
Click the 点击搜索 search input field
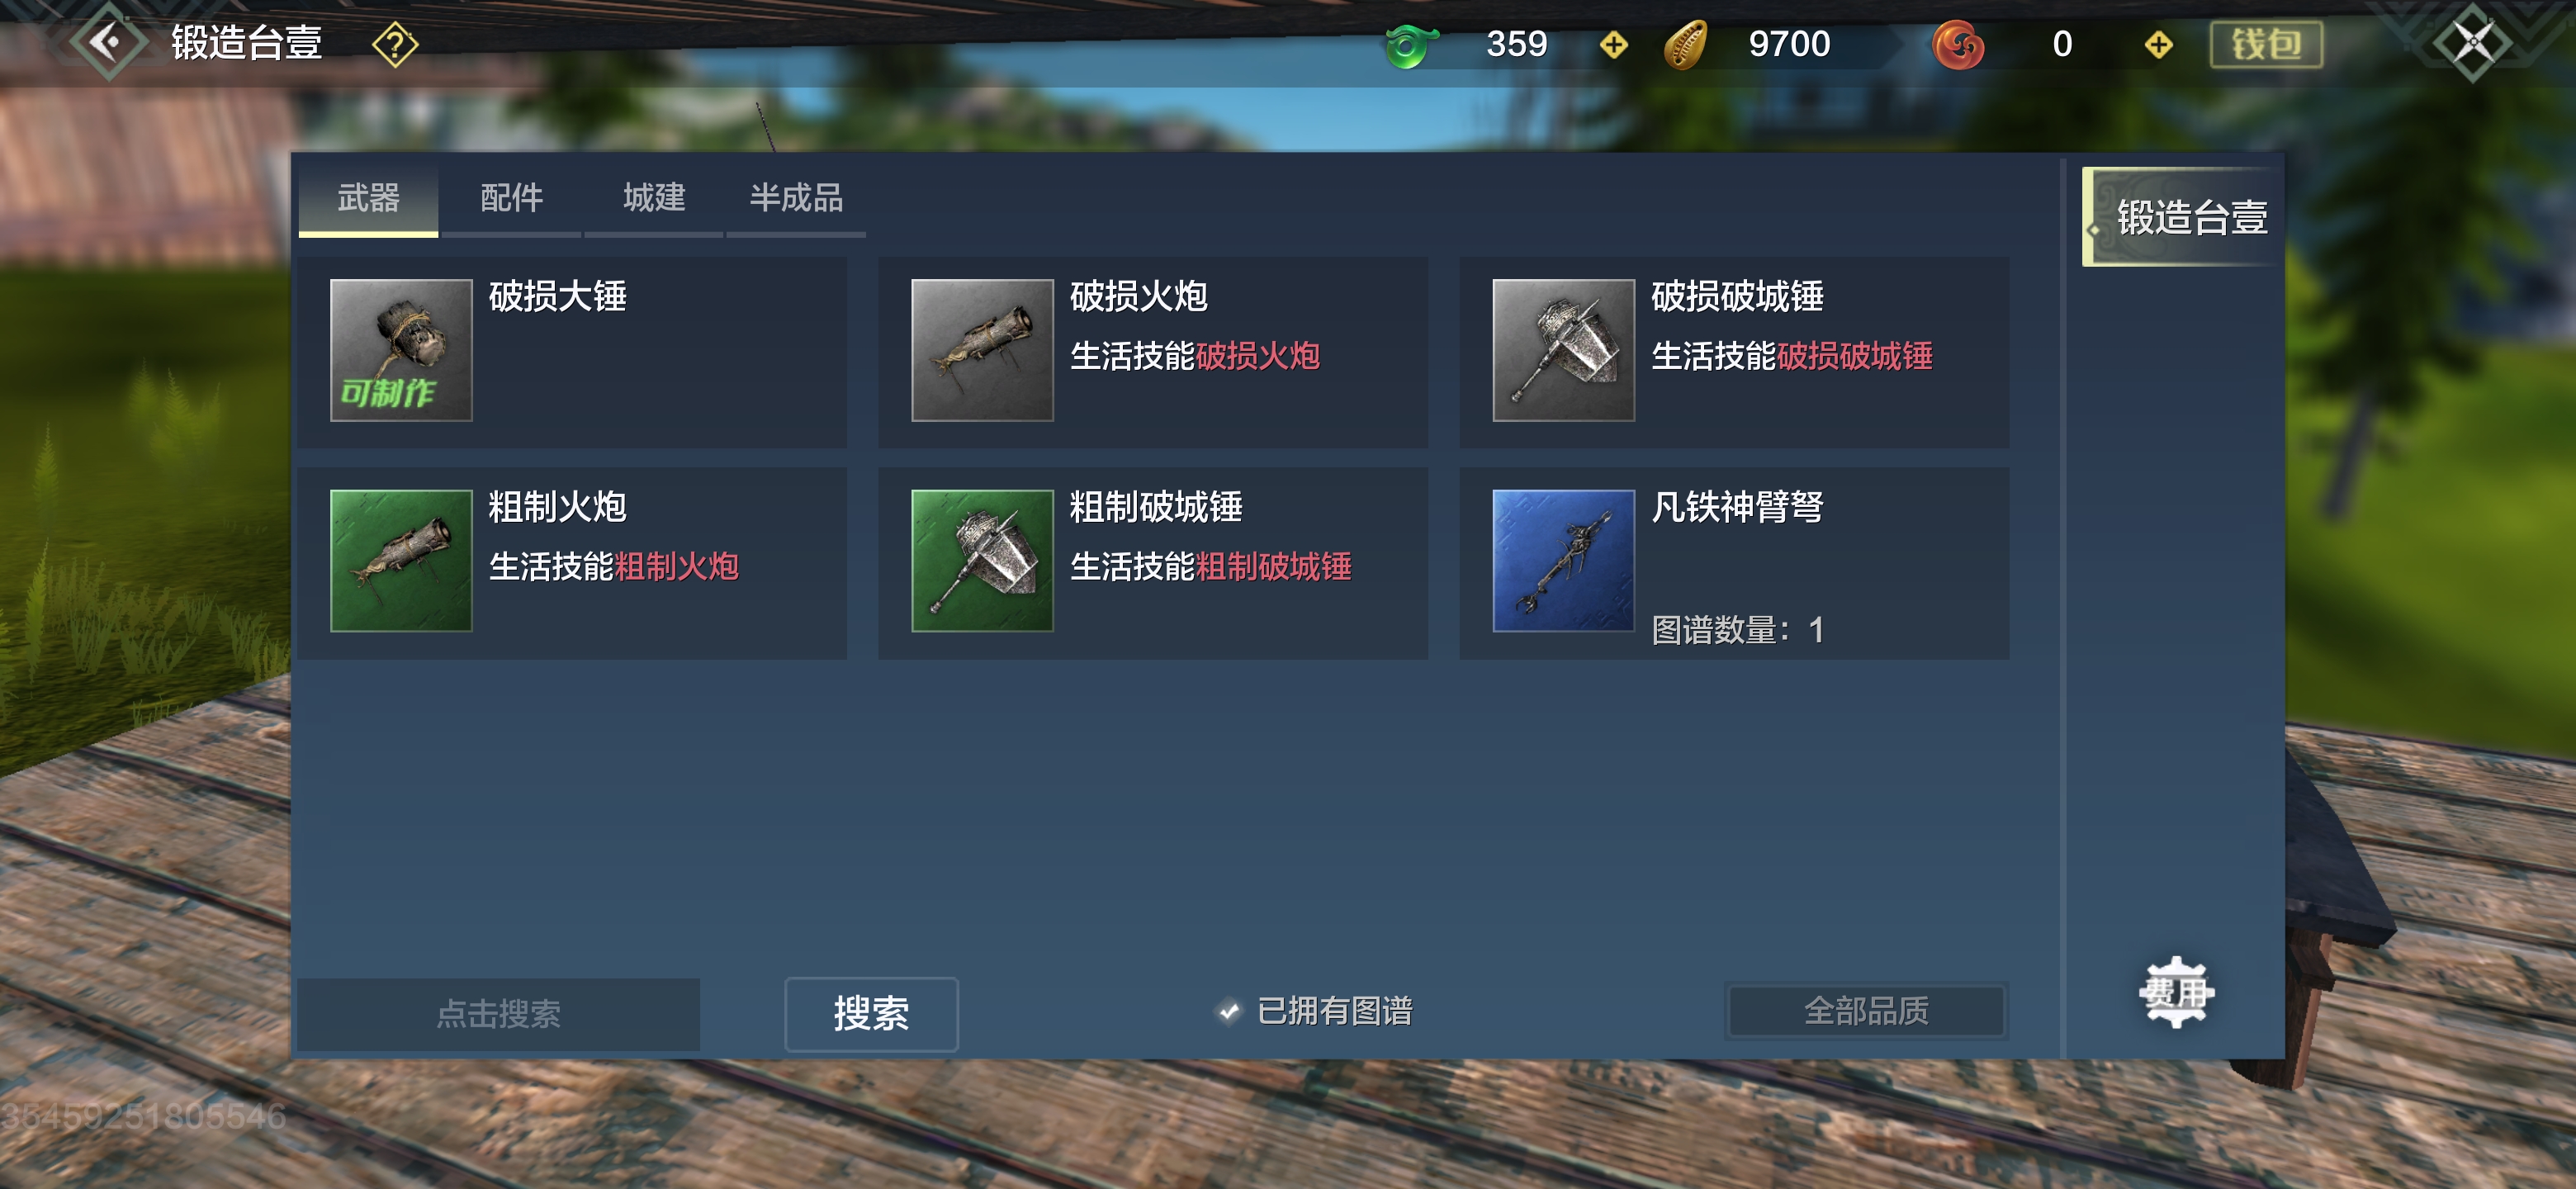click(x=498, y=1014)
